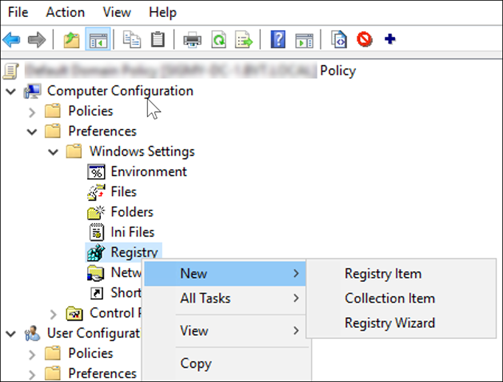Click the Shortcuts arrow icon
Viewport: 503px width, 382px height.
tap(97, 293)
